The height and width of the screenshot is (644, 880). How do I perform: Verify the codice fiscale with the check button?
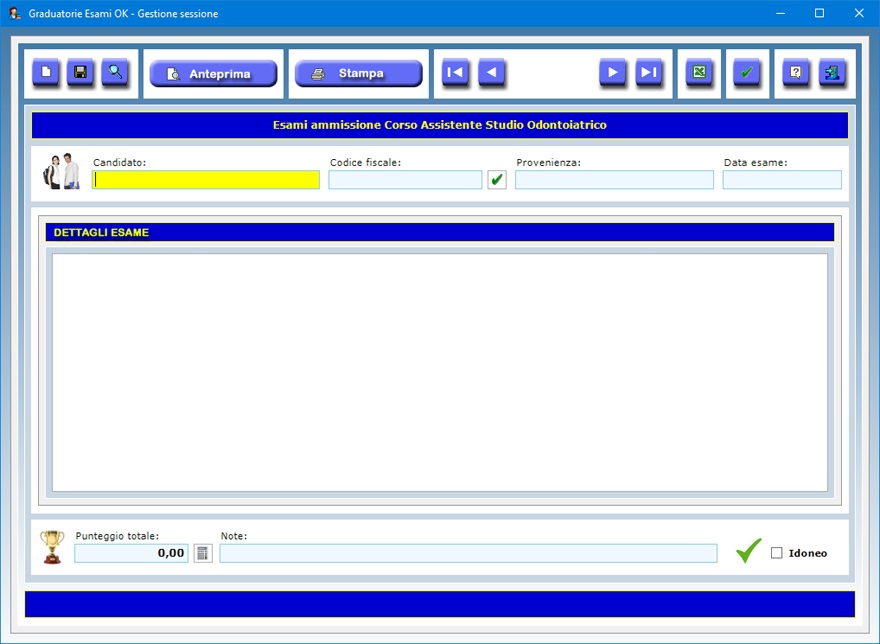(x=497, y=180)
